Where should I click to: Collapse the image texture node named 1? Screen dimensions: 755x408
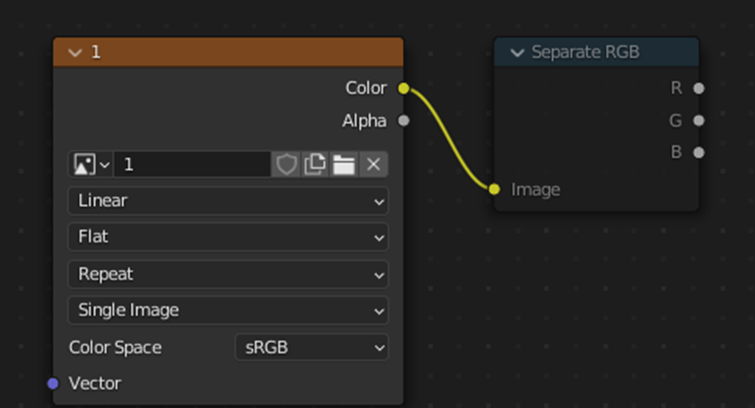tap(75, 52)
